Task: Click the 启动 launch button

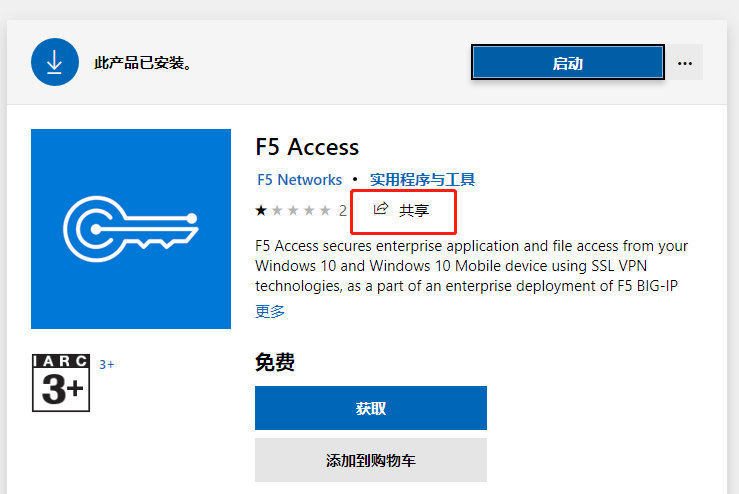Action: [x=568, y=62]
